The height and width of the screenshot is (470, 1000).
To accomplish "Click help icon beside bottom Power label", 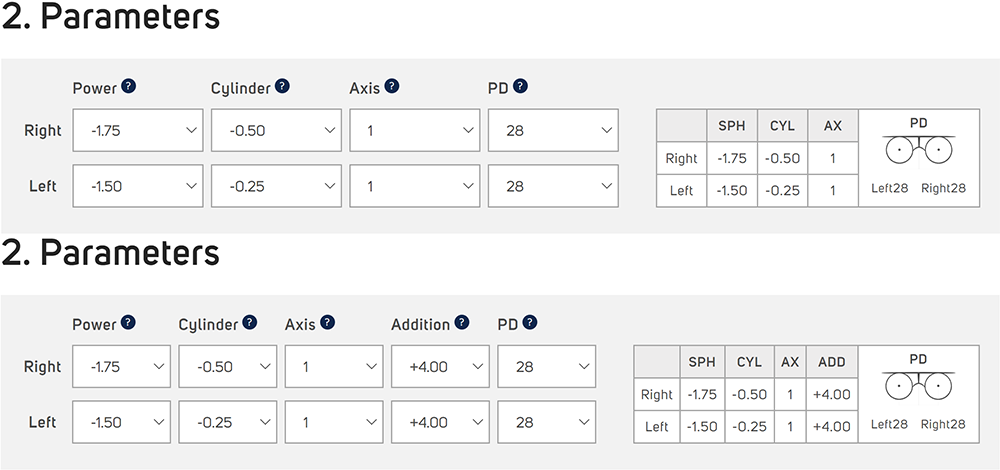I will click(x=129, y=323).
